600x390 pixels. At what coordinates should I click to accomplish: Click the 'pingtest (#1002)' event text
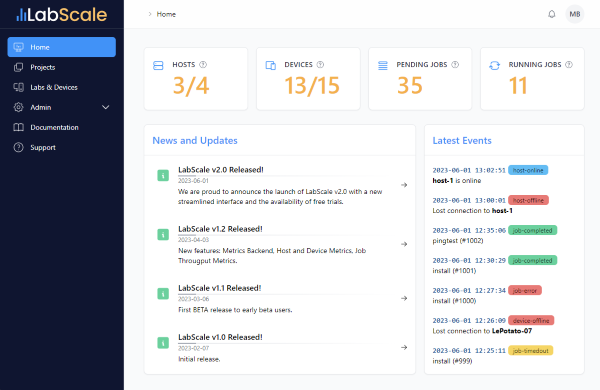click(458, 241)
